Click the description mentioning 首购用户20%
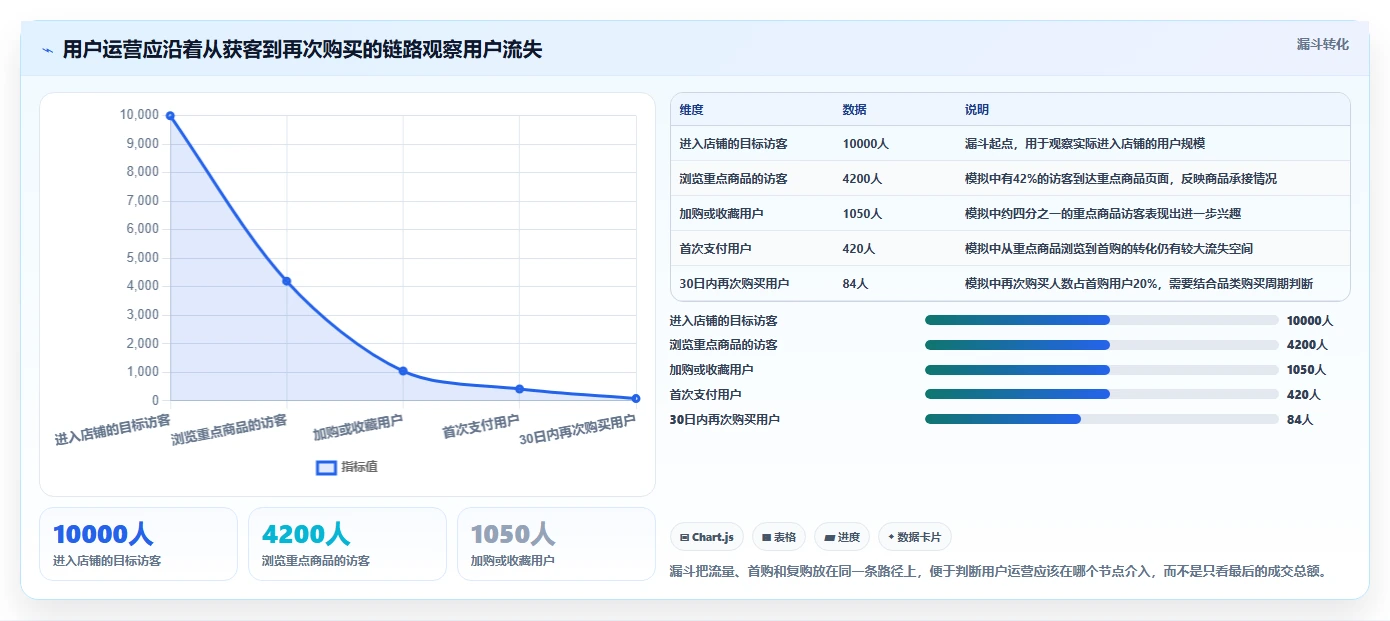Image resolution: width=1390 pixels, height=621 pixels. pos(1139,284)
